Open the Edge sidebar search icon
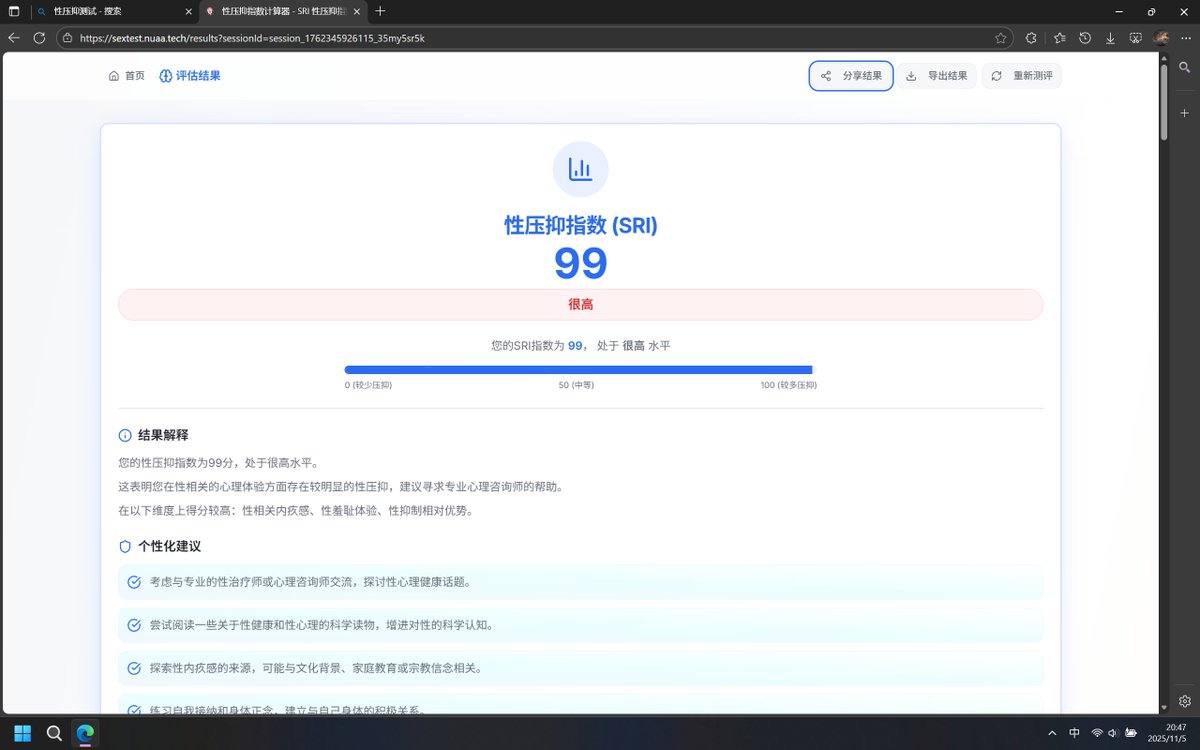This screenshot has height=750, width=1200. (x=1185, y=68)
